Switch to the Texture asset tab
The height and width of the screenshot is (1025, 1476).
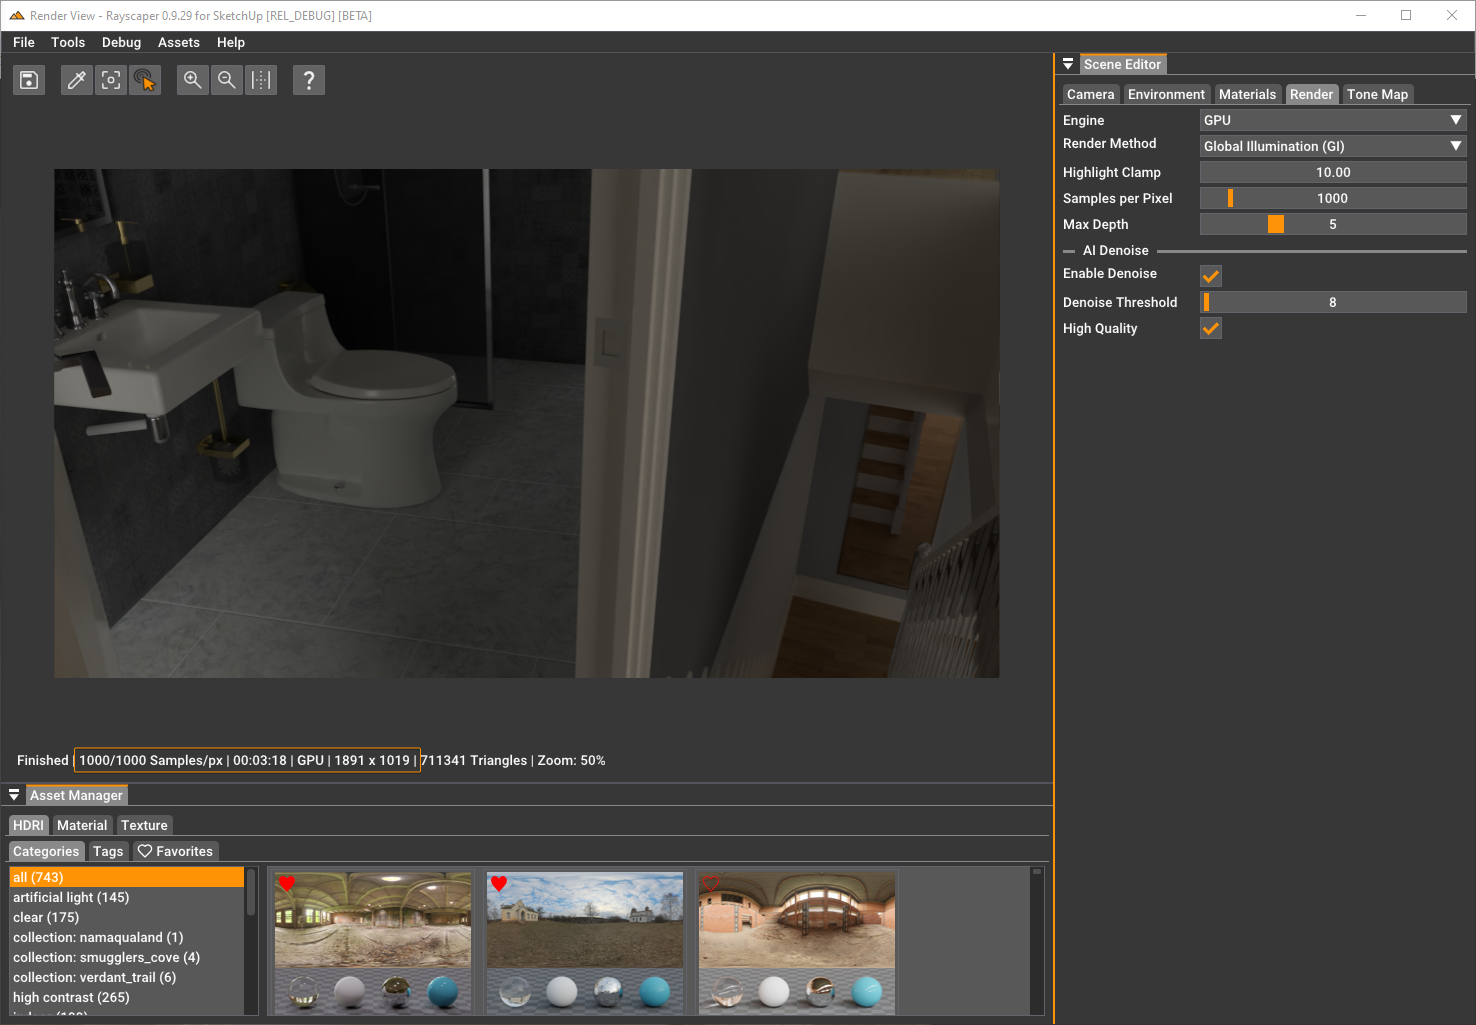144,825
